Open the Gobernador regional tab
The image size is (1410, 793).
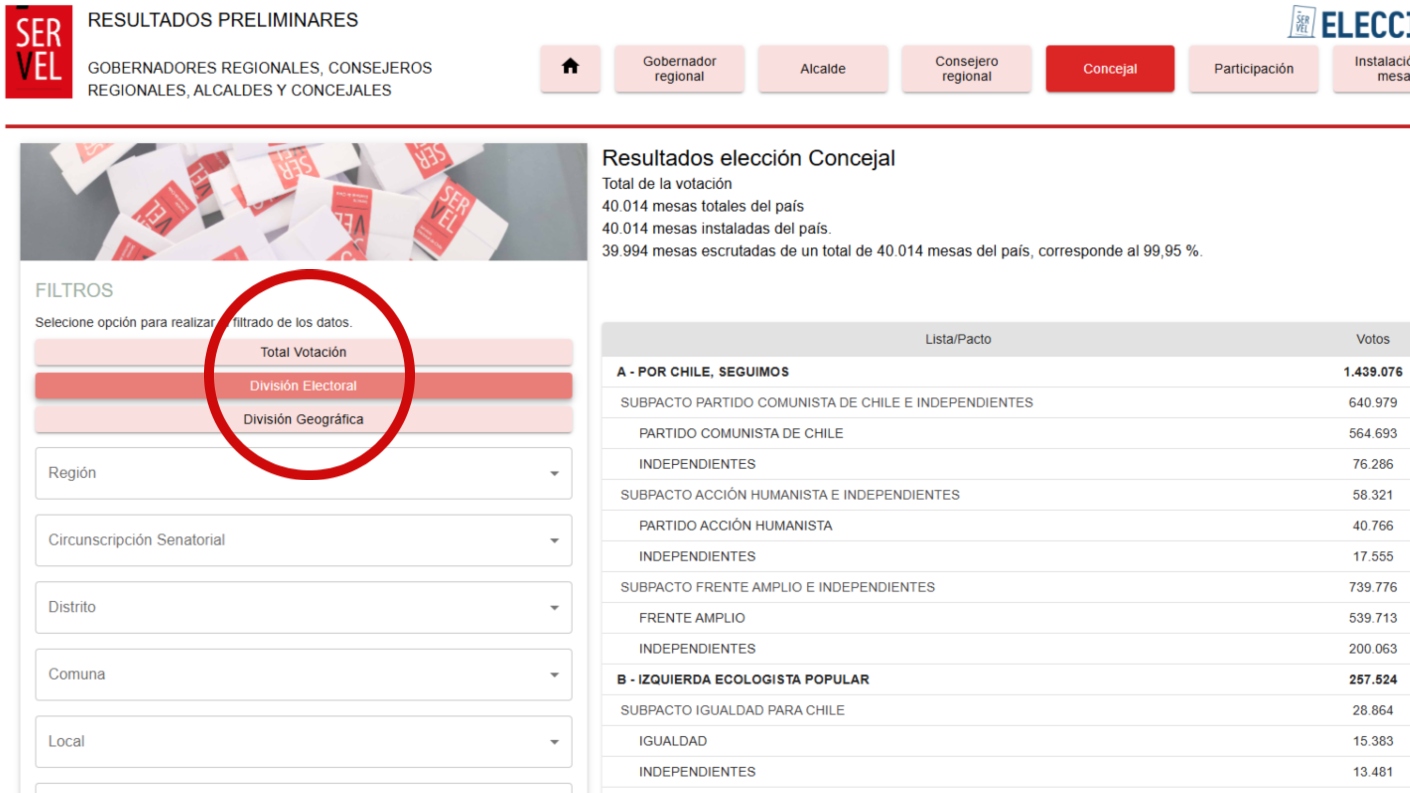(x=679, y=68)
